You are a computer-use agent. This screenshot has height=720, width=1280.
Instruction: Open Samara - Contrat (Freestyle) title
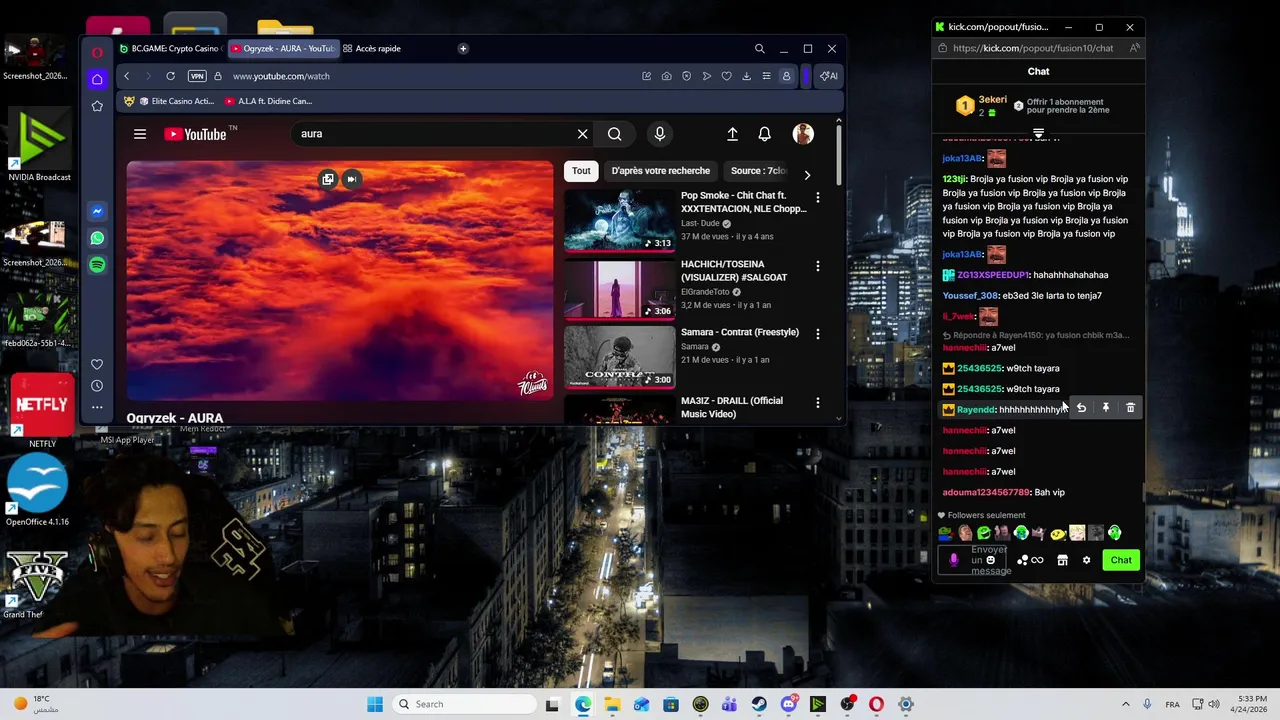click(740, 332)
